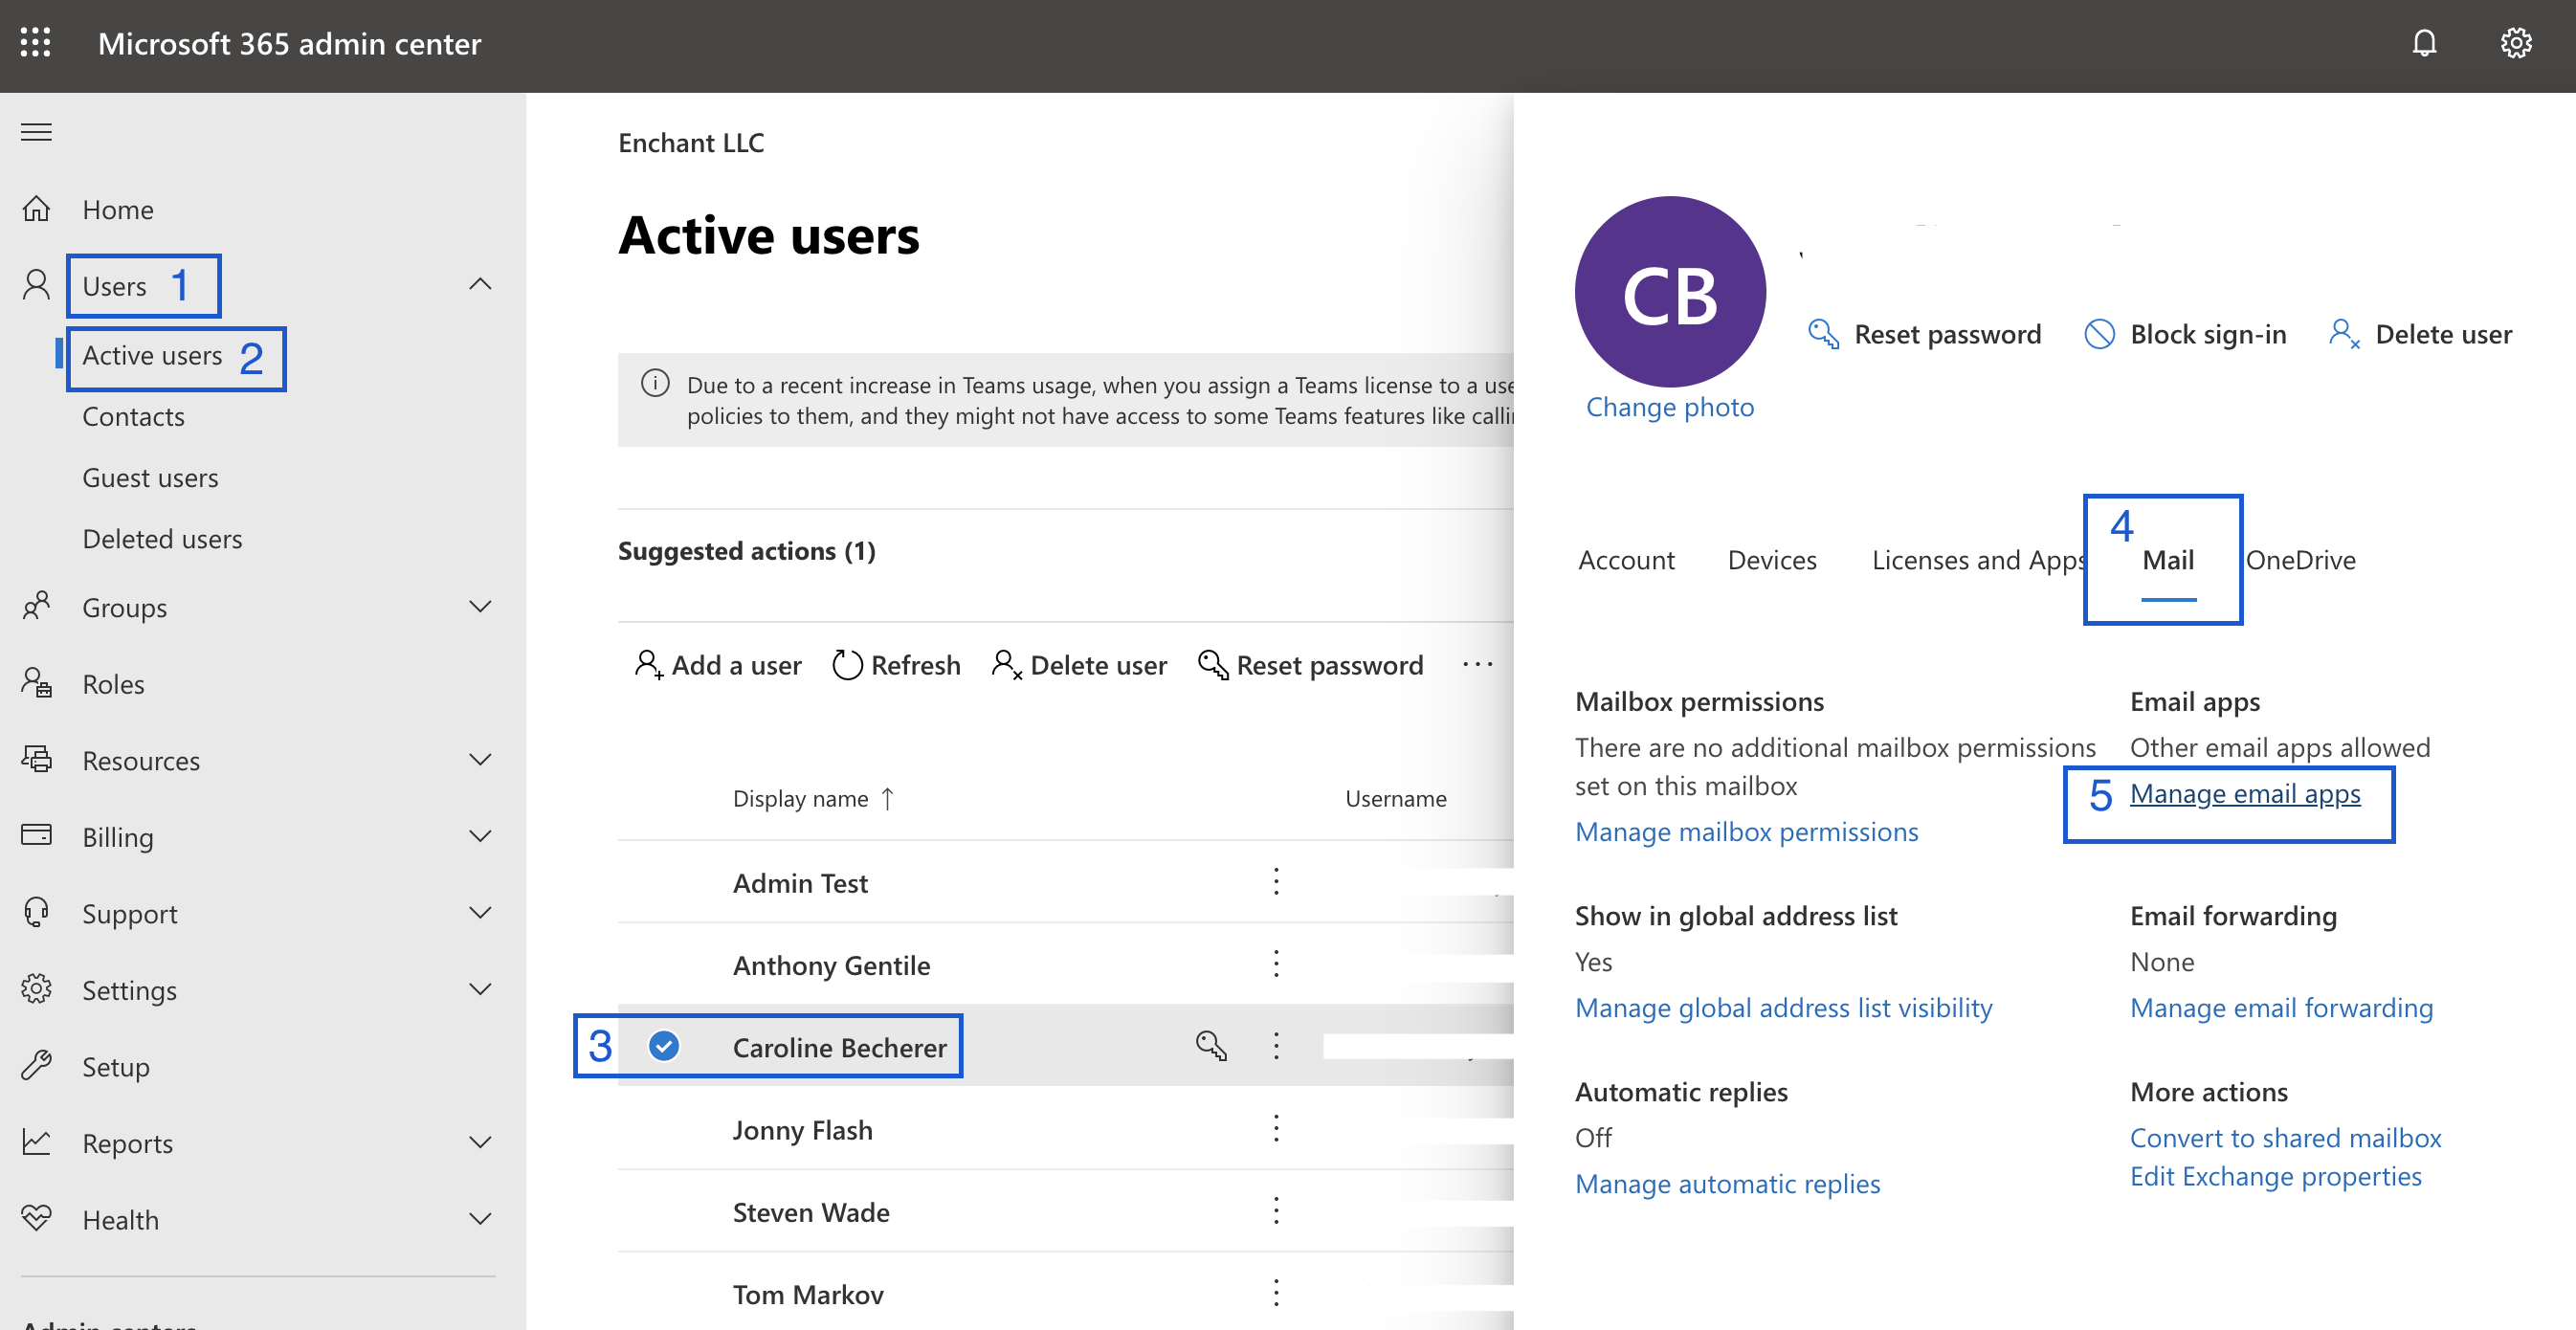2576x1330 pixels.
Task: Open Manage email apps link
Action: click(2245, 793)
